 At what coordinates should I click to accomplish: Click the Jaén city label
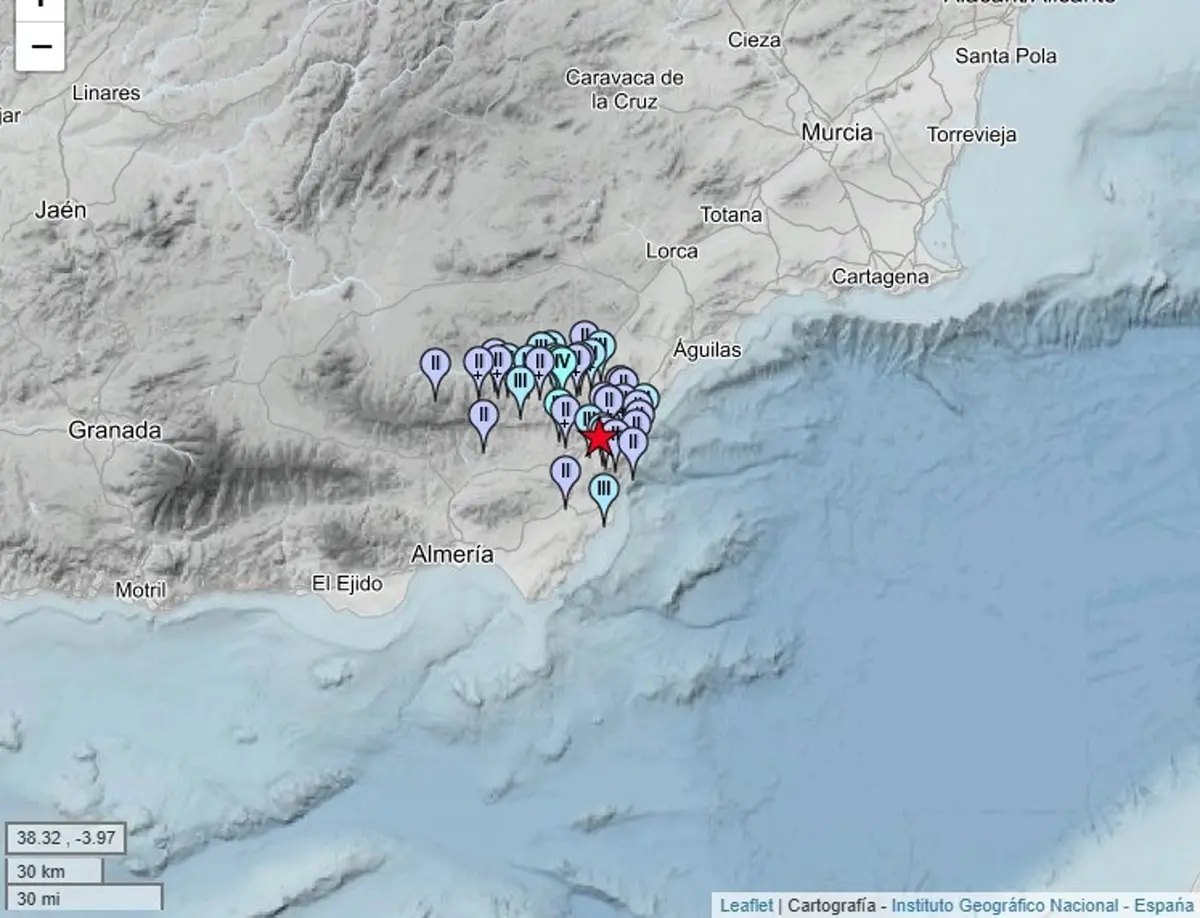61,210
